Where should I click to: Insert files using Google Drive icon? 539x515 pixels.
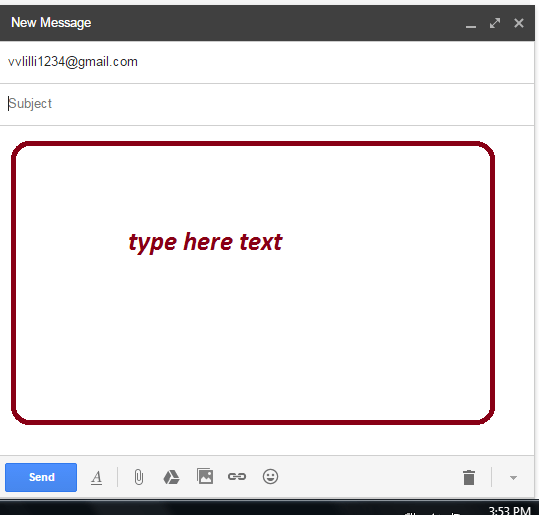(x=171, y=477)
